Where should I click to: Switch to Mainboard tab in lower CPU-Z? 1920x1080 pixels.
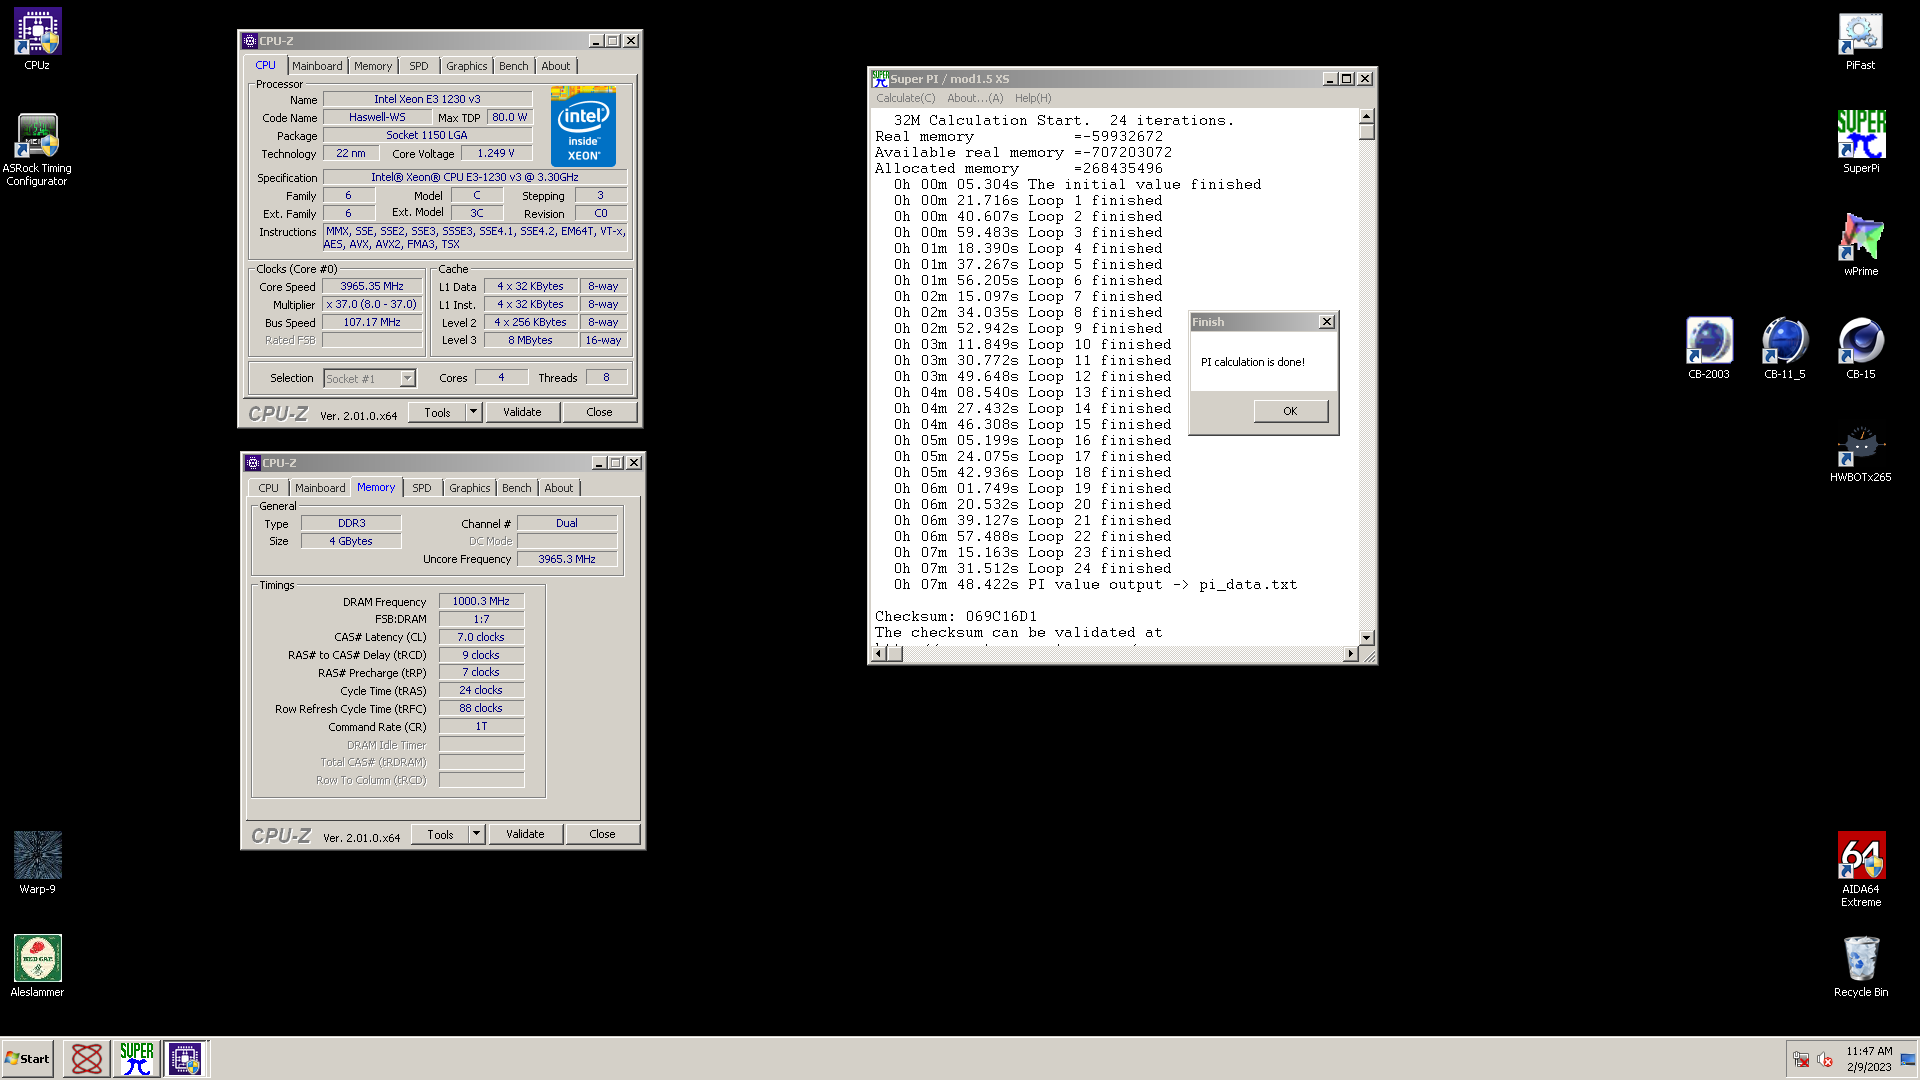coord(320,488)
